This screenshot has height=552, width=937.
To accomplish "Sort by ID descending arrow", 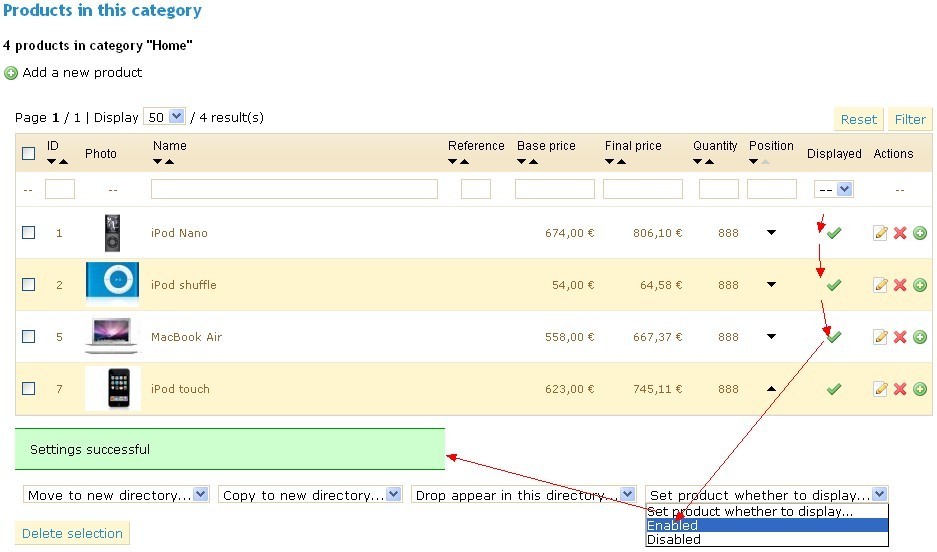I will [x=51, y=161].
